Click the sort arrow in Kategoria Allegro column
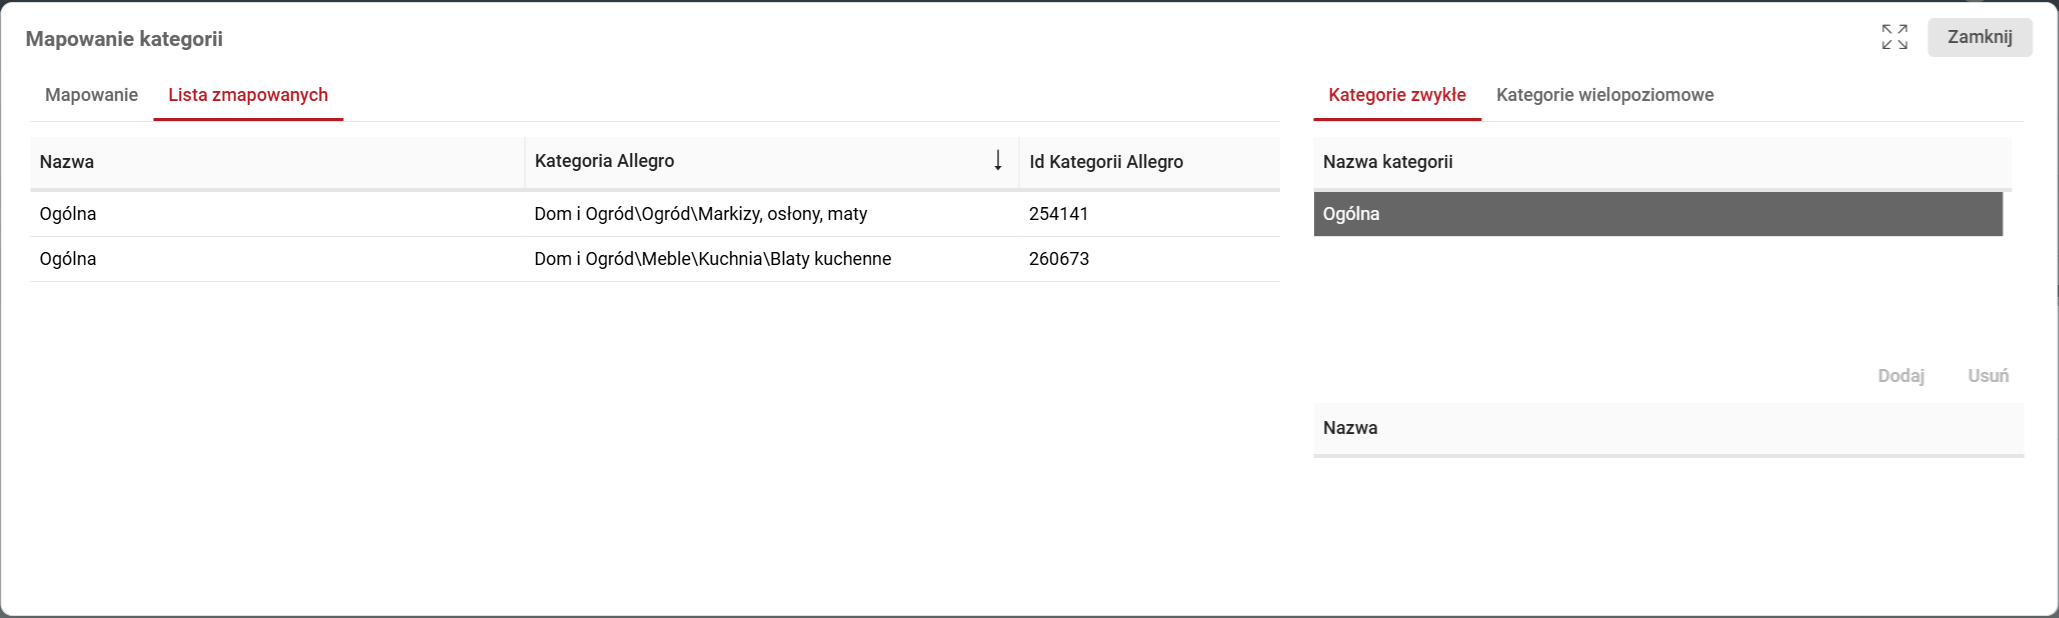 point(997,161)
